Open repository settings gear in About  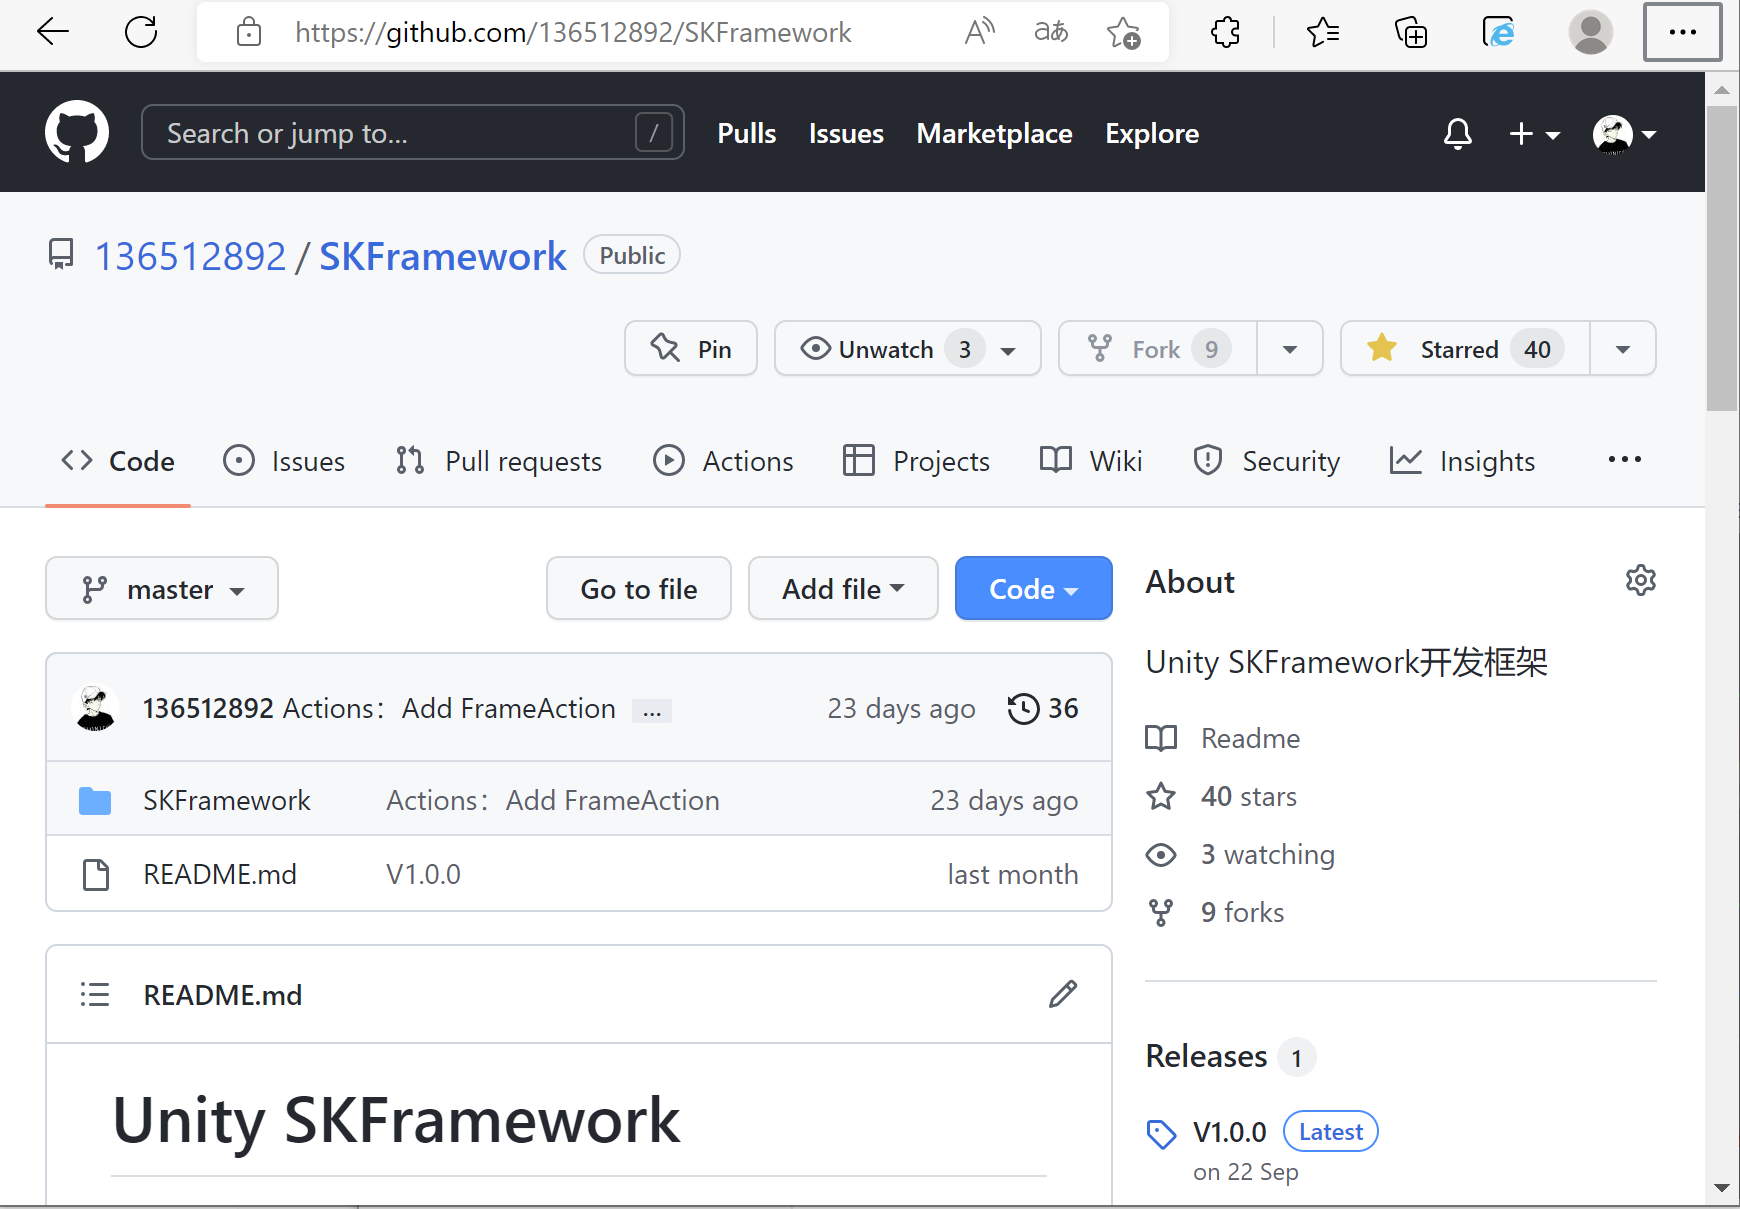coord(1641,580)
